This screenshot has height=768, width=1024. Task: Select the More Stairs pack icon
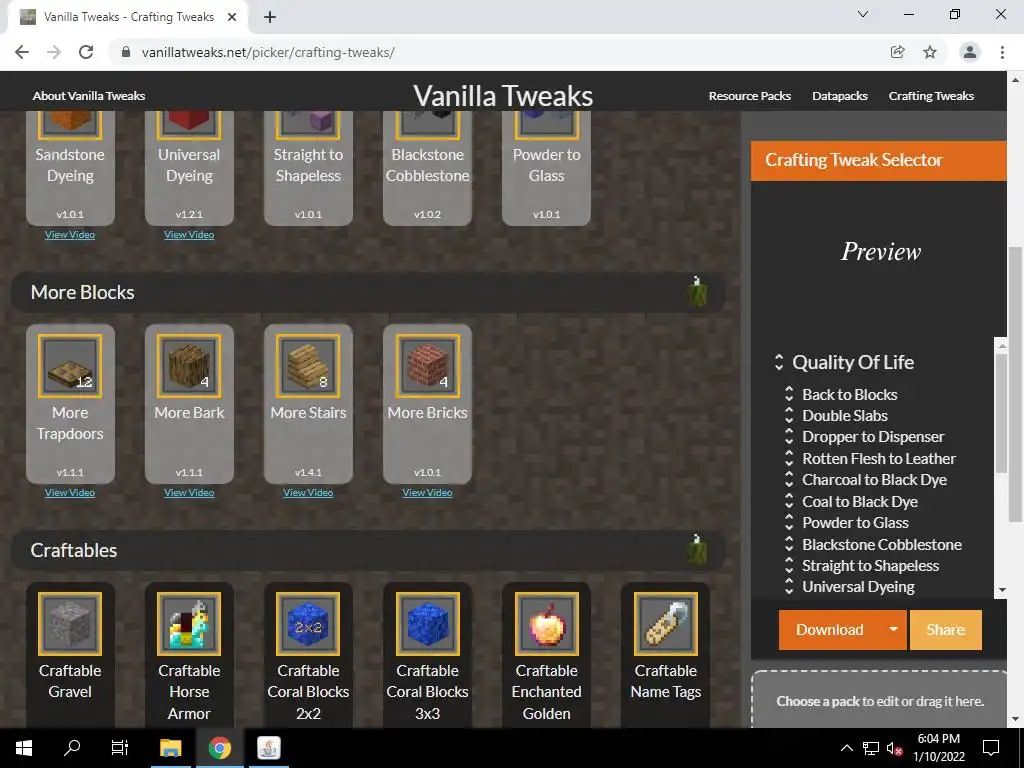(308, 366)
